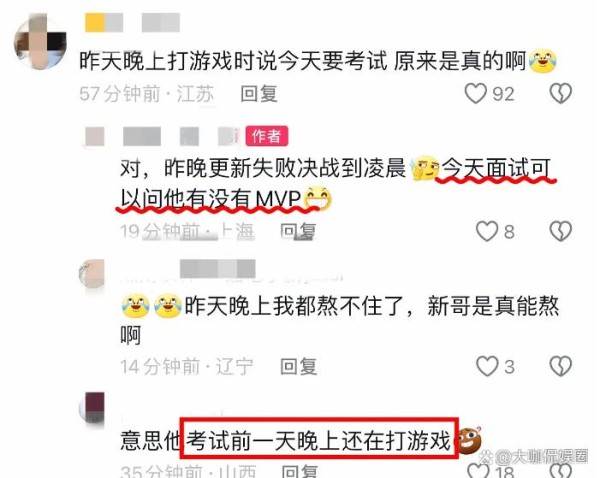
Task: Reply to the author's 19分钟前 comment
Action: pyautogui.click(x=298, y=231)
